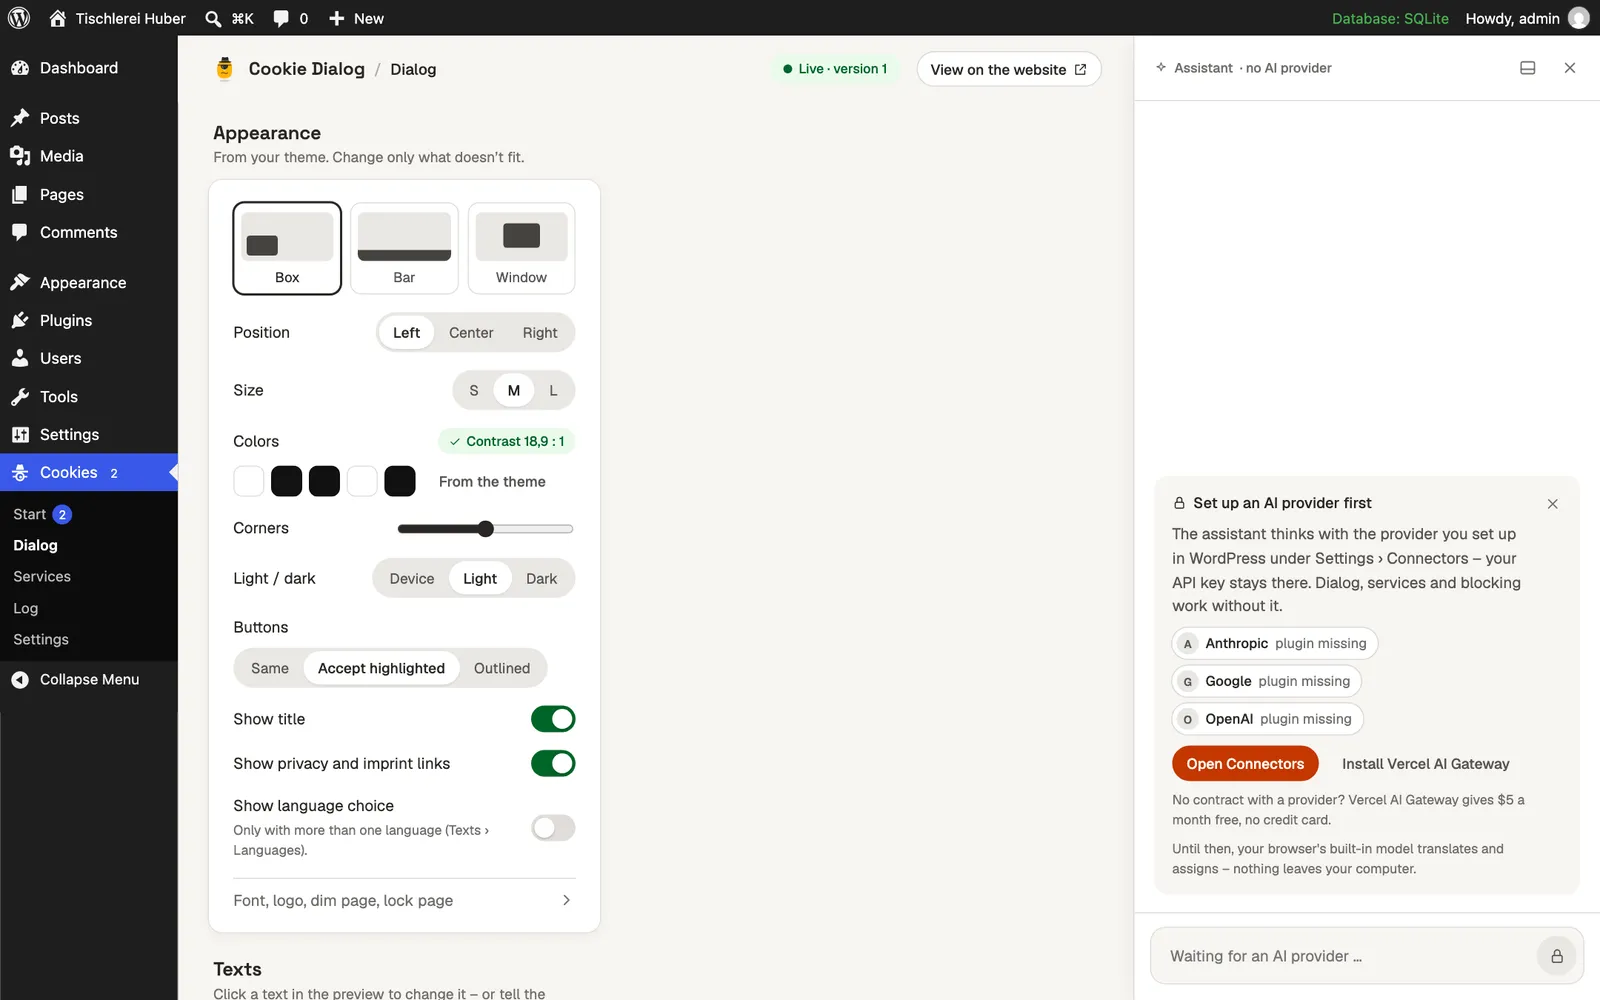Click the Pages icon in the sidebar
This screenshot has height=1000, width=1600.
click(x=20, y=195)
